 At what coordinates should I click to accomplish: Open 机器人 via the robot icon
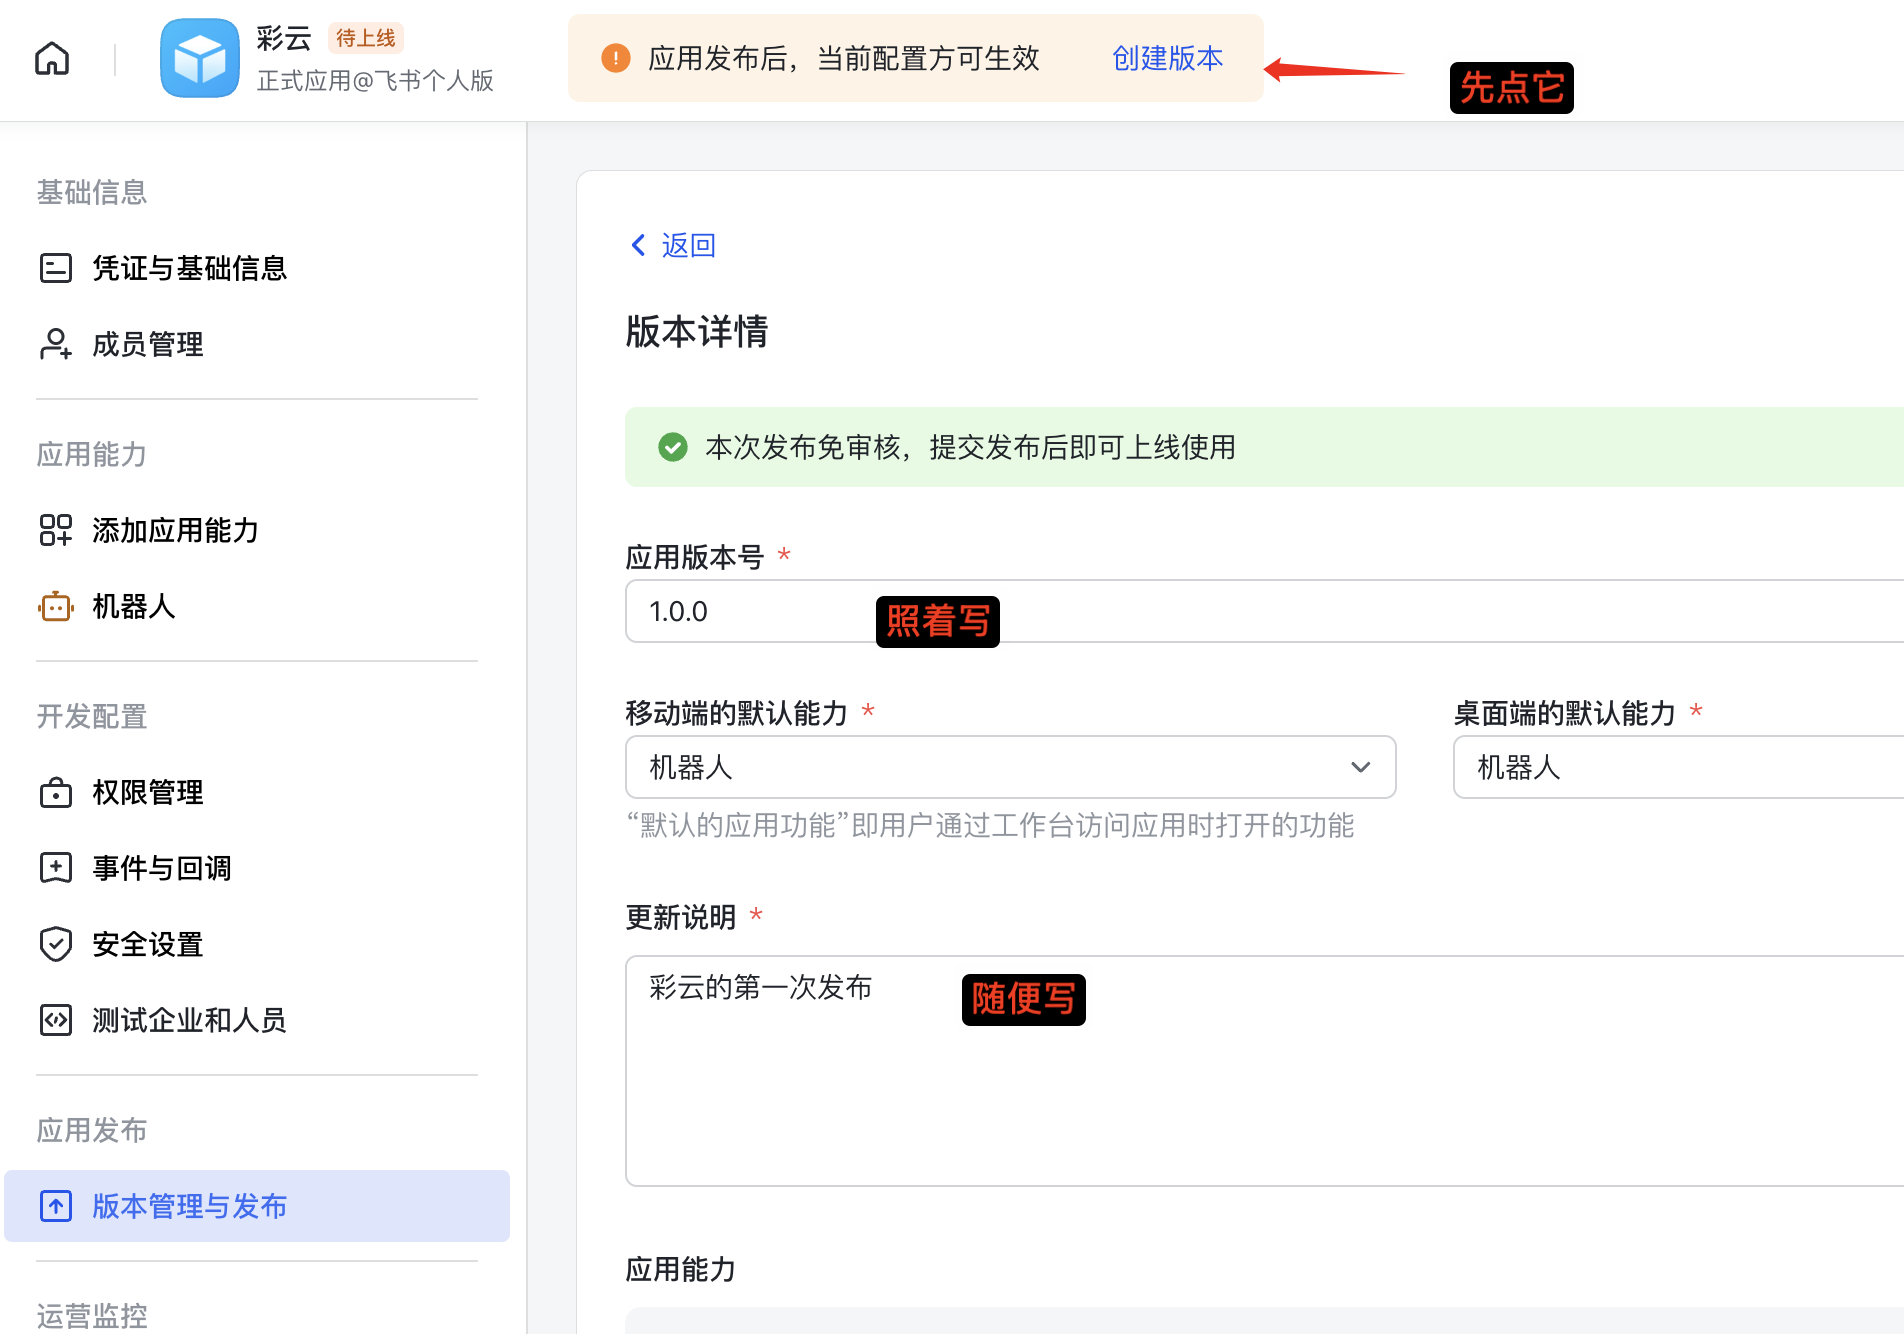click(56, 606)
